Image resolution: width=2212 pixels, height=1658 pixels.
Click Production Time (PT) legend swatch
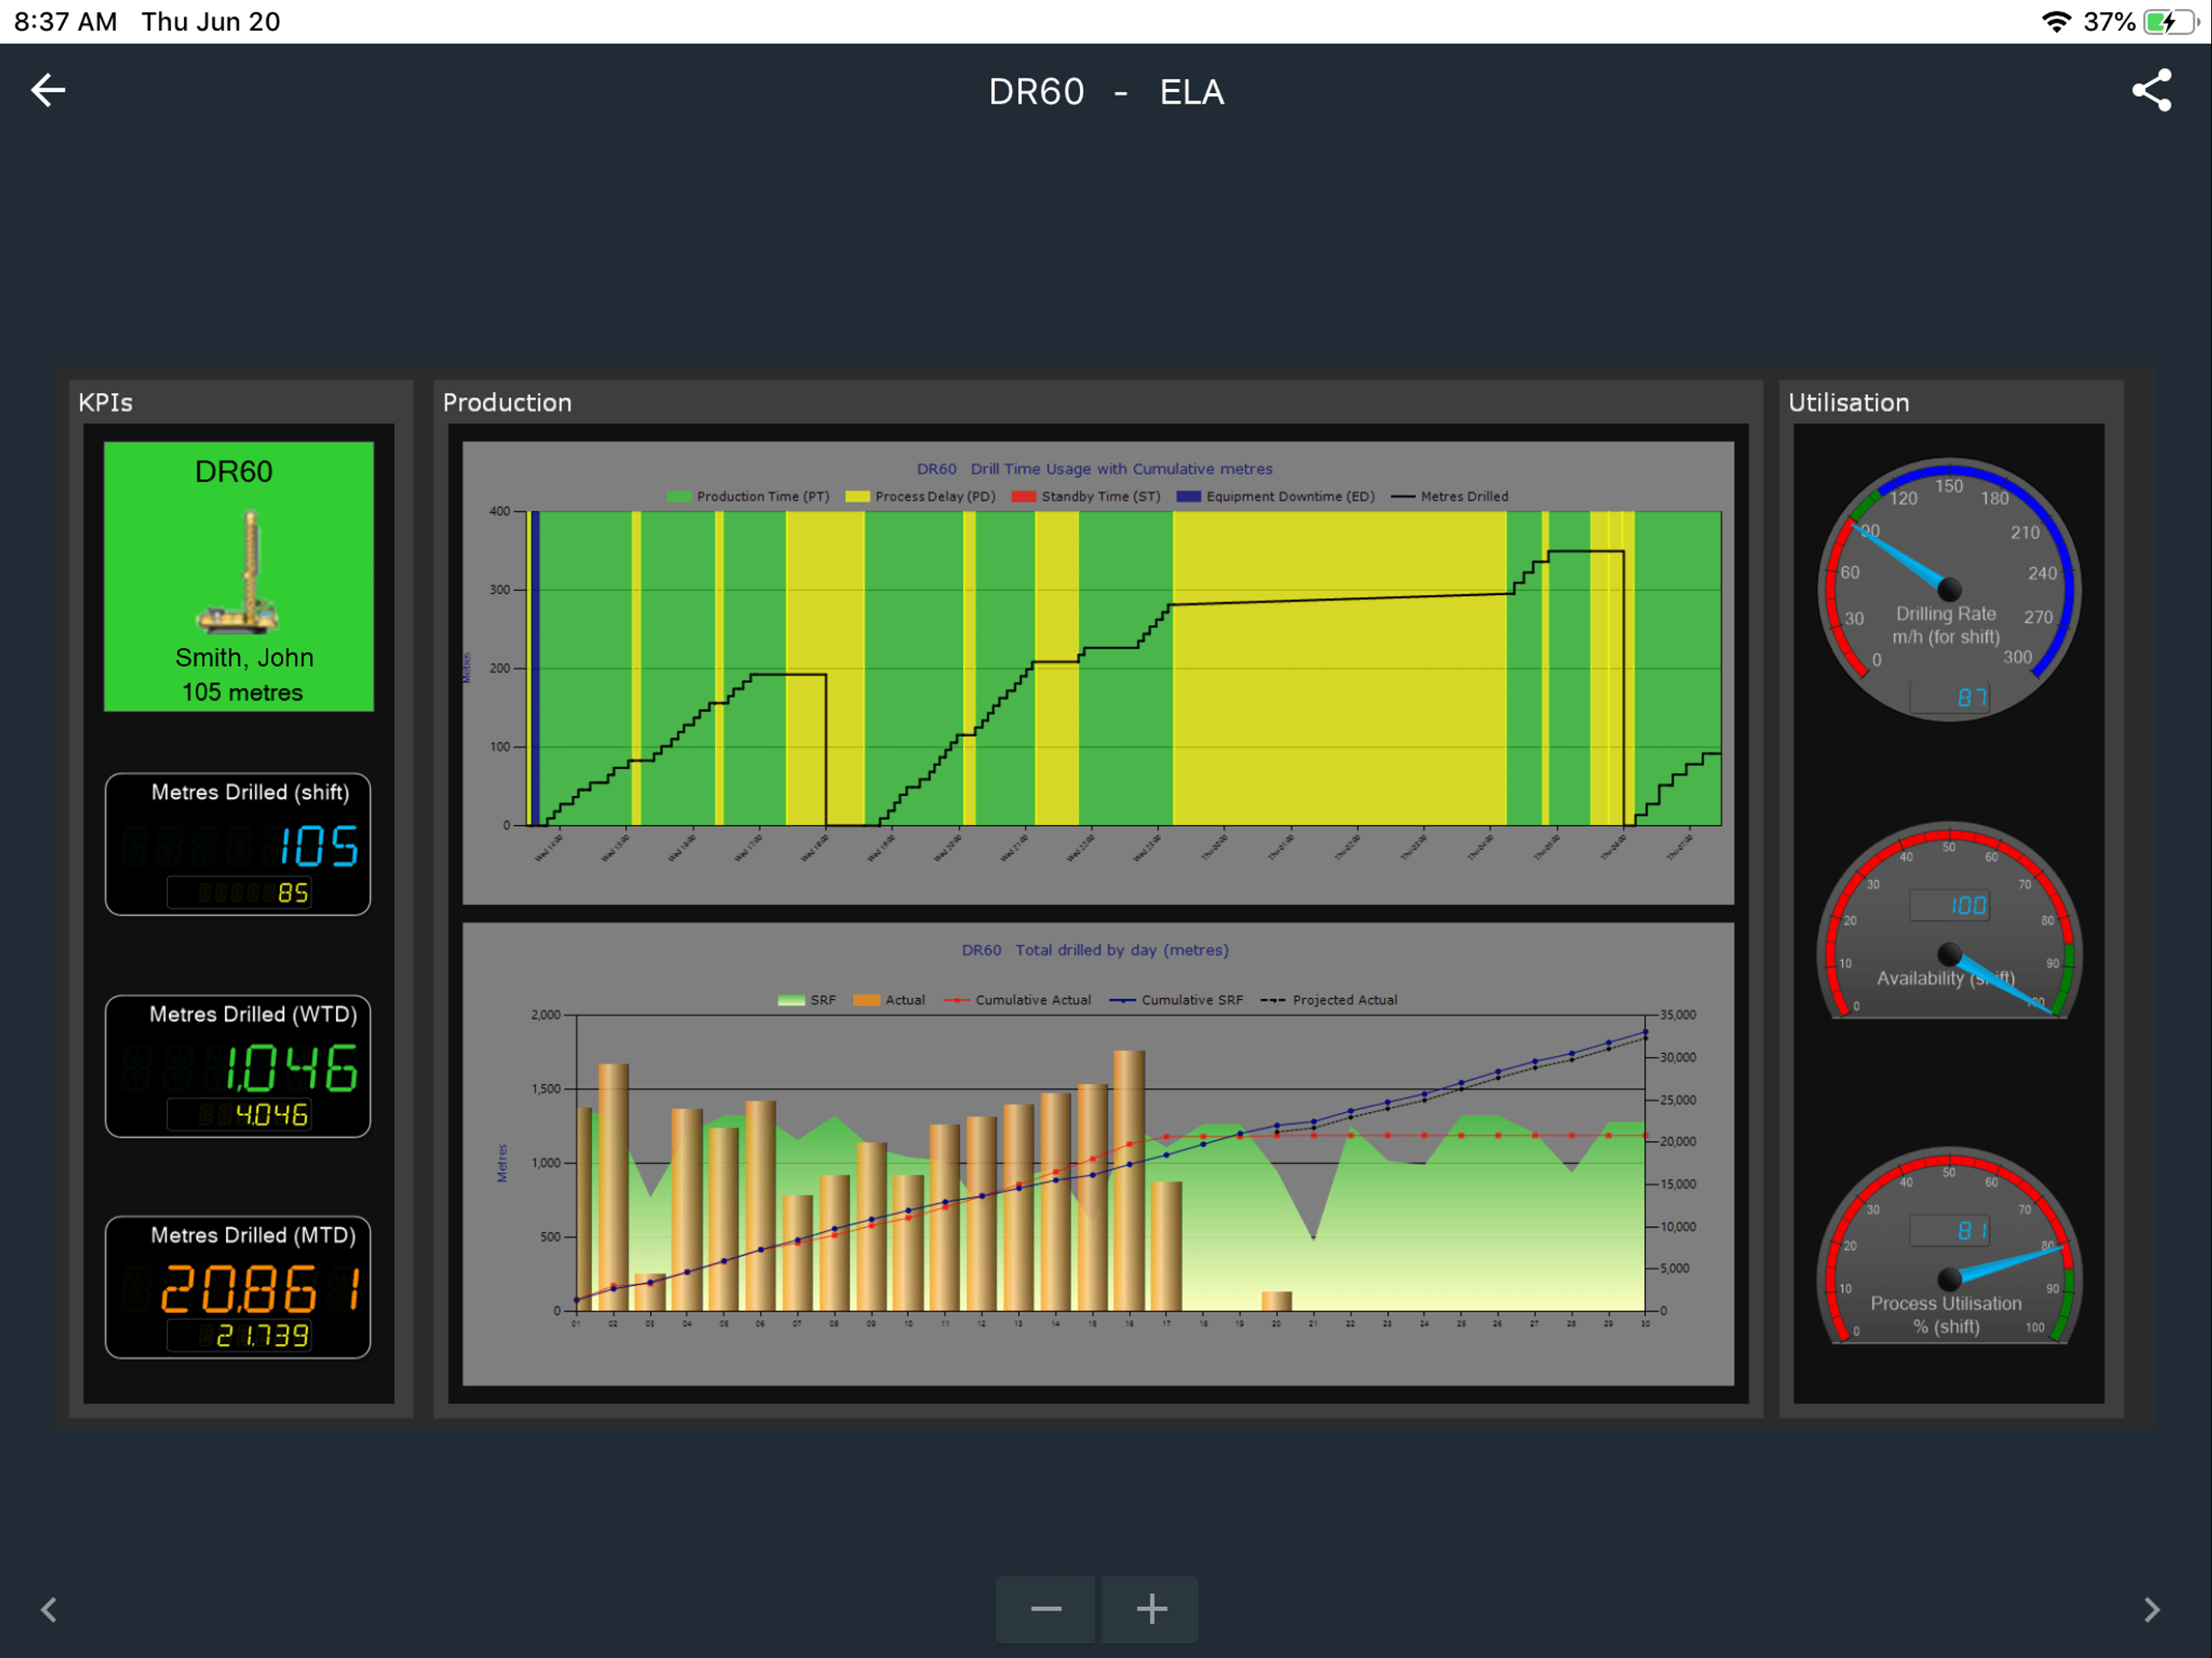pyautogui.click(x=679, y=497)
